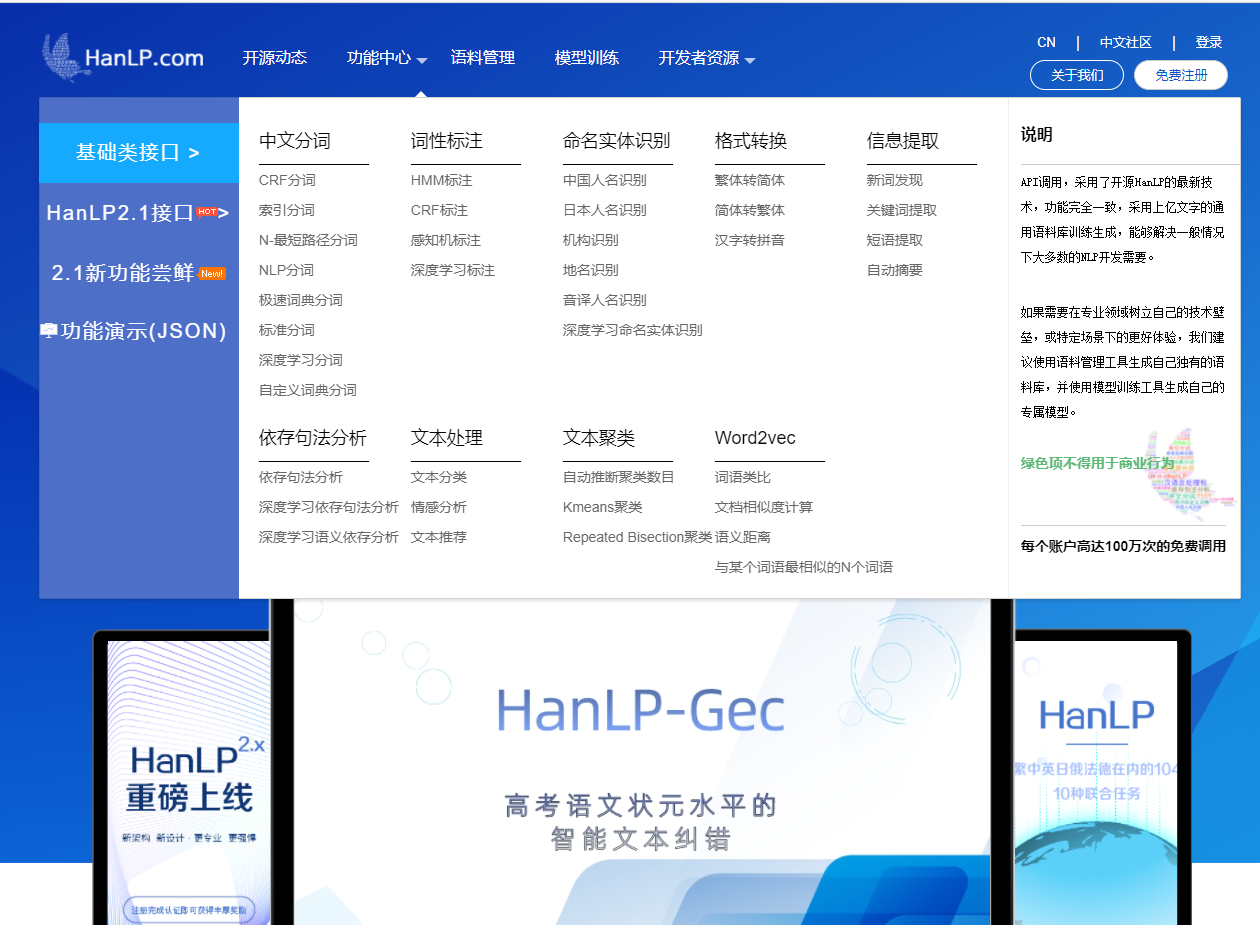Click the Word2vec category heading
Image resolution: width=1260 pixels, height=925 pixels.
(755, 438)
